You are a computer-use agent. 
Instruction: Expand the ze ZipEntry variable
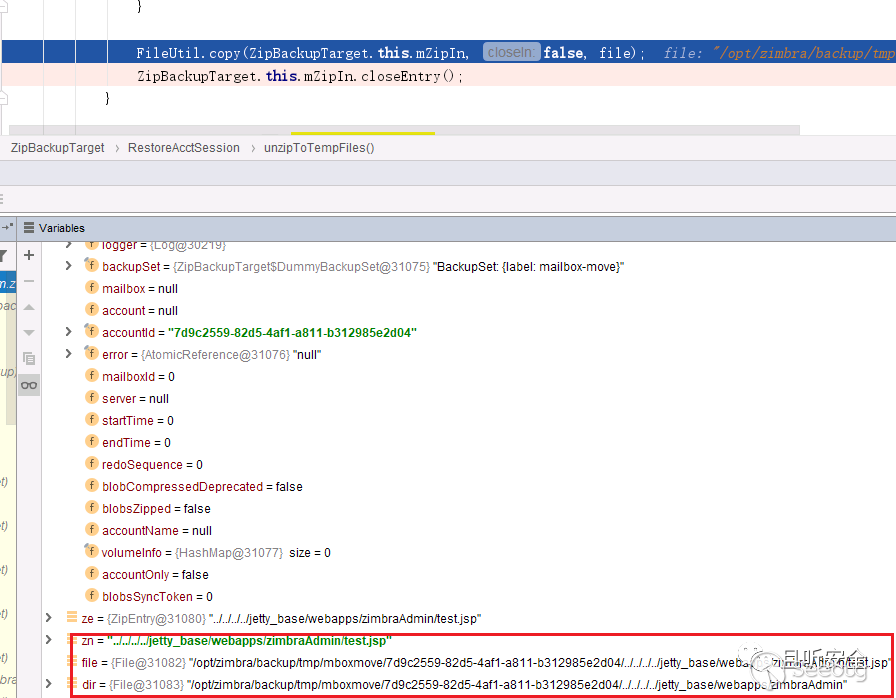click(x=48, y=618)
